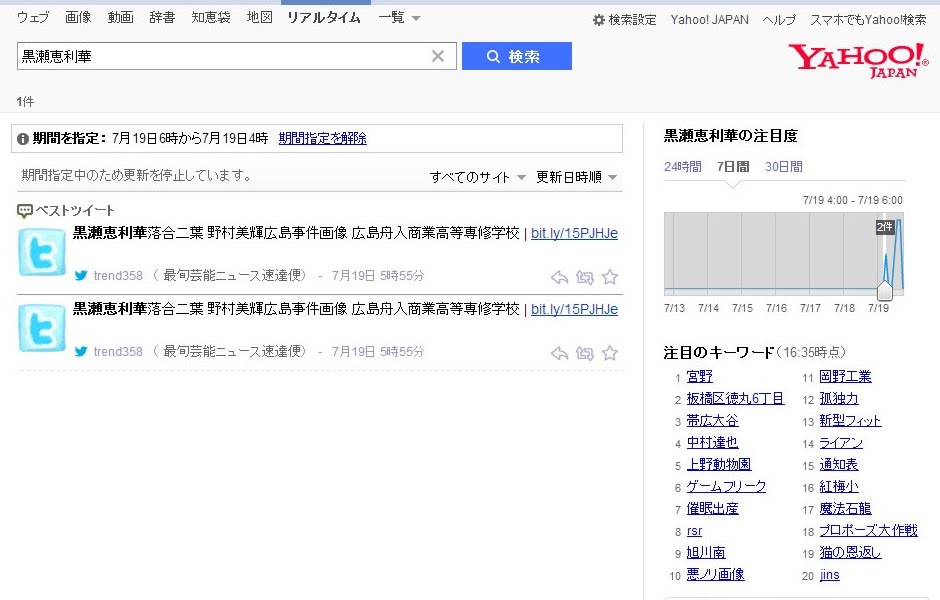Open keyword 紅梅小
The height and width of the screenshot is (600, 940).
839,487
